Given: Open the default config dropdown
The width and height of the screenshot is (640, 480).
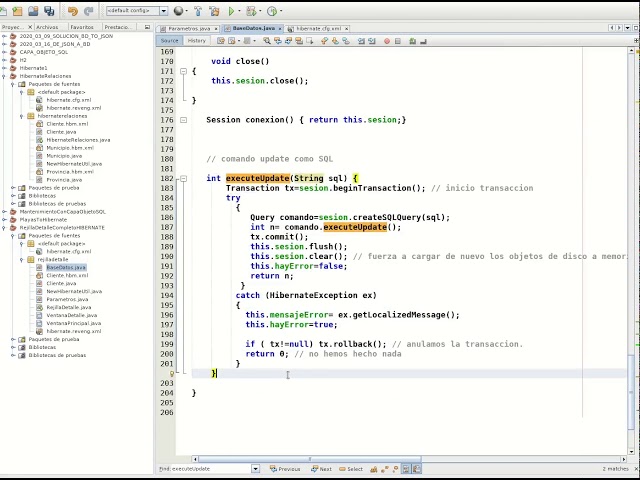Looking at the screenshot, I should coord(164,11).
